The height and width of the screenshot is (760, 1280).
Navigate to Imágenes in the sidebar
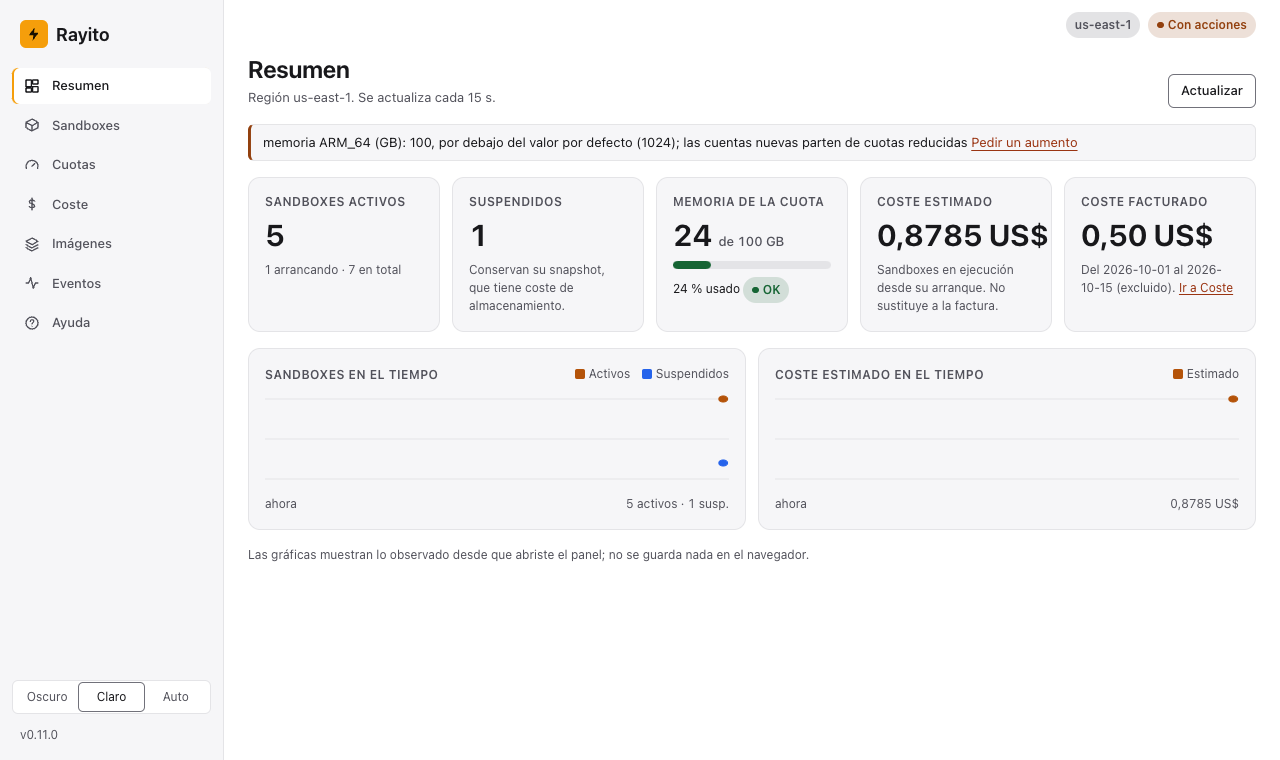[112, 244]
